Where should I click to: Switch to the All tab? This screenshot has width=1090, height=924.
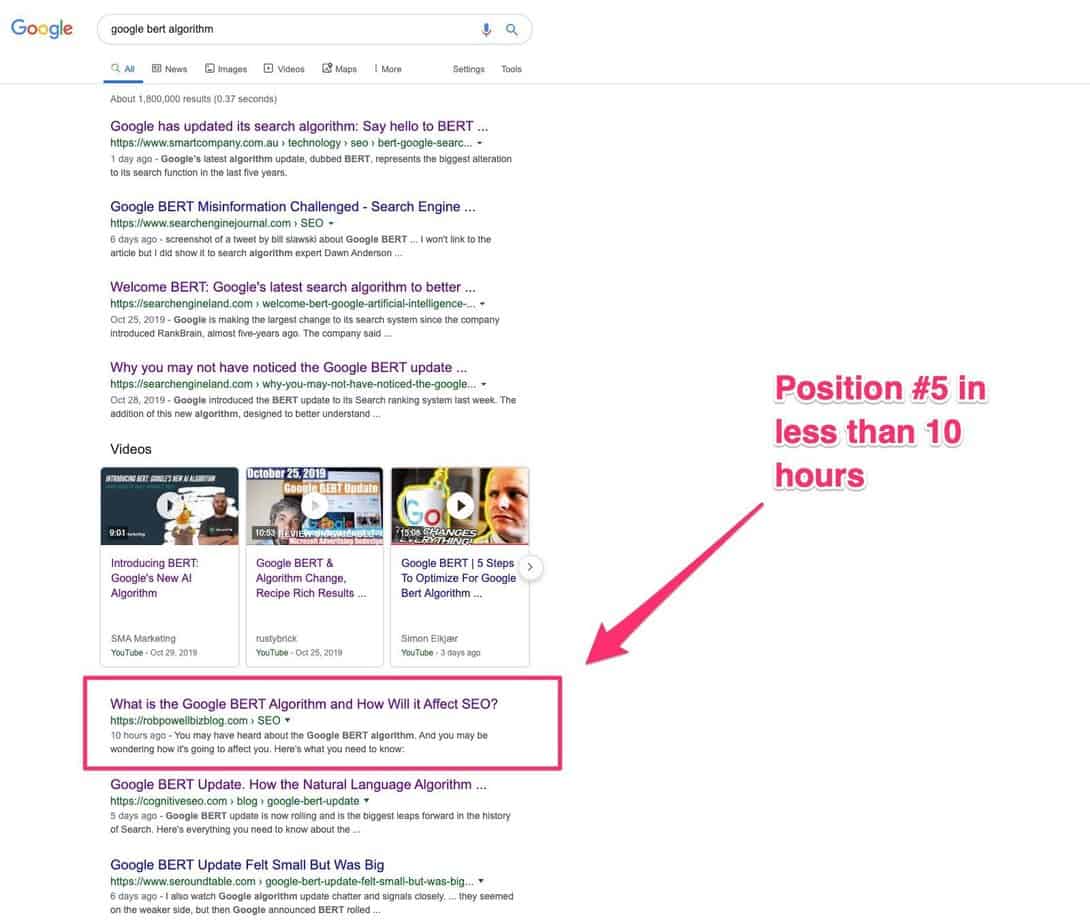(122, 68)
